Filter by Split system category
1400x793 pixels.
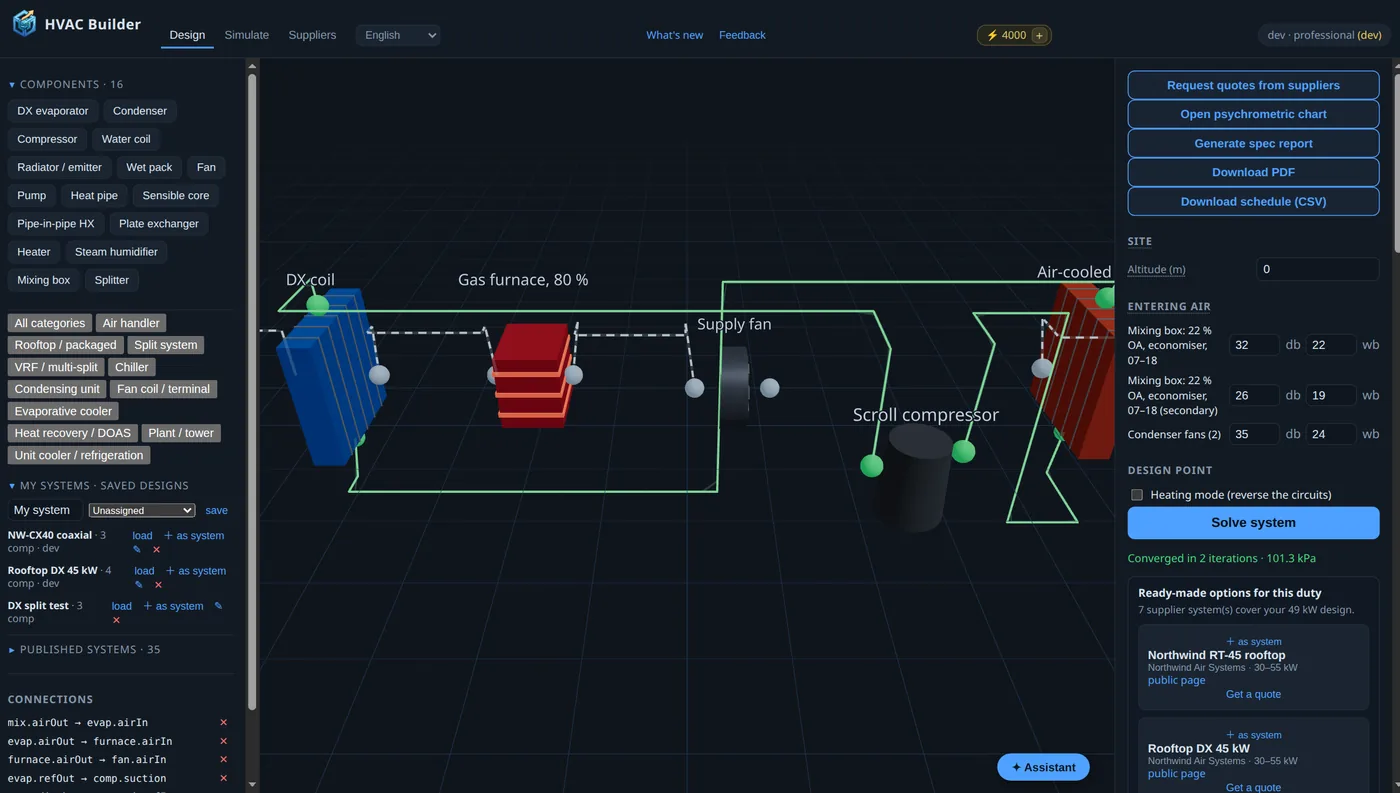pos(166,345)
